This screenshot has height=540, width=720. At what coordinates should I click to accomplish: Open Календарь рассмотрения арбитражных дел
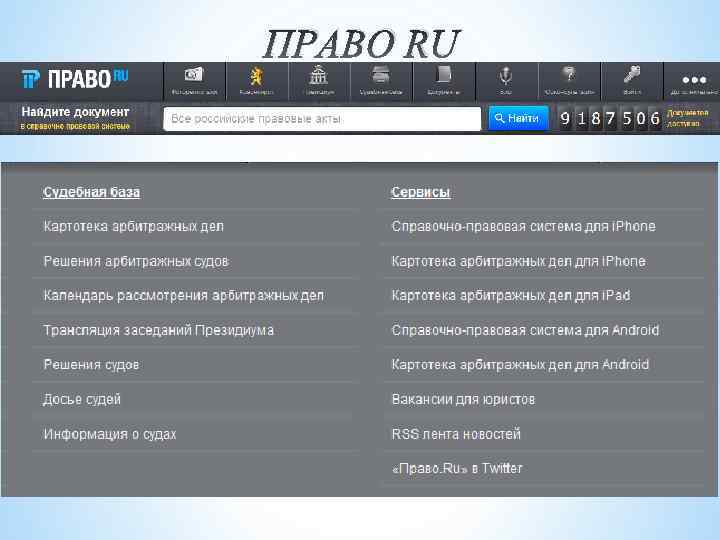tap(184, 296)
